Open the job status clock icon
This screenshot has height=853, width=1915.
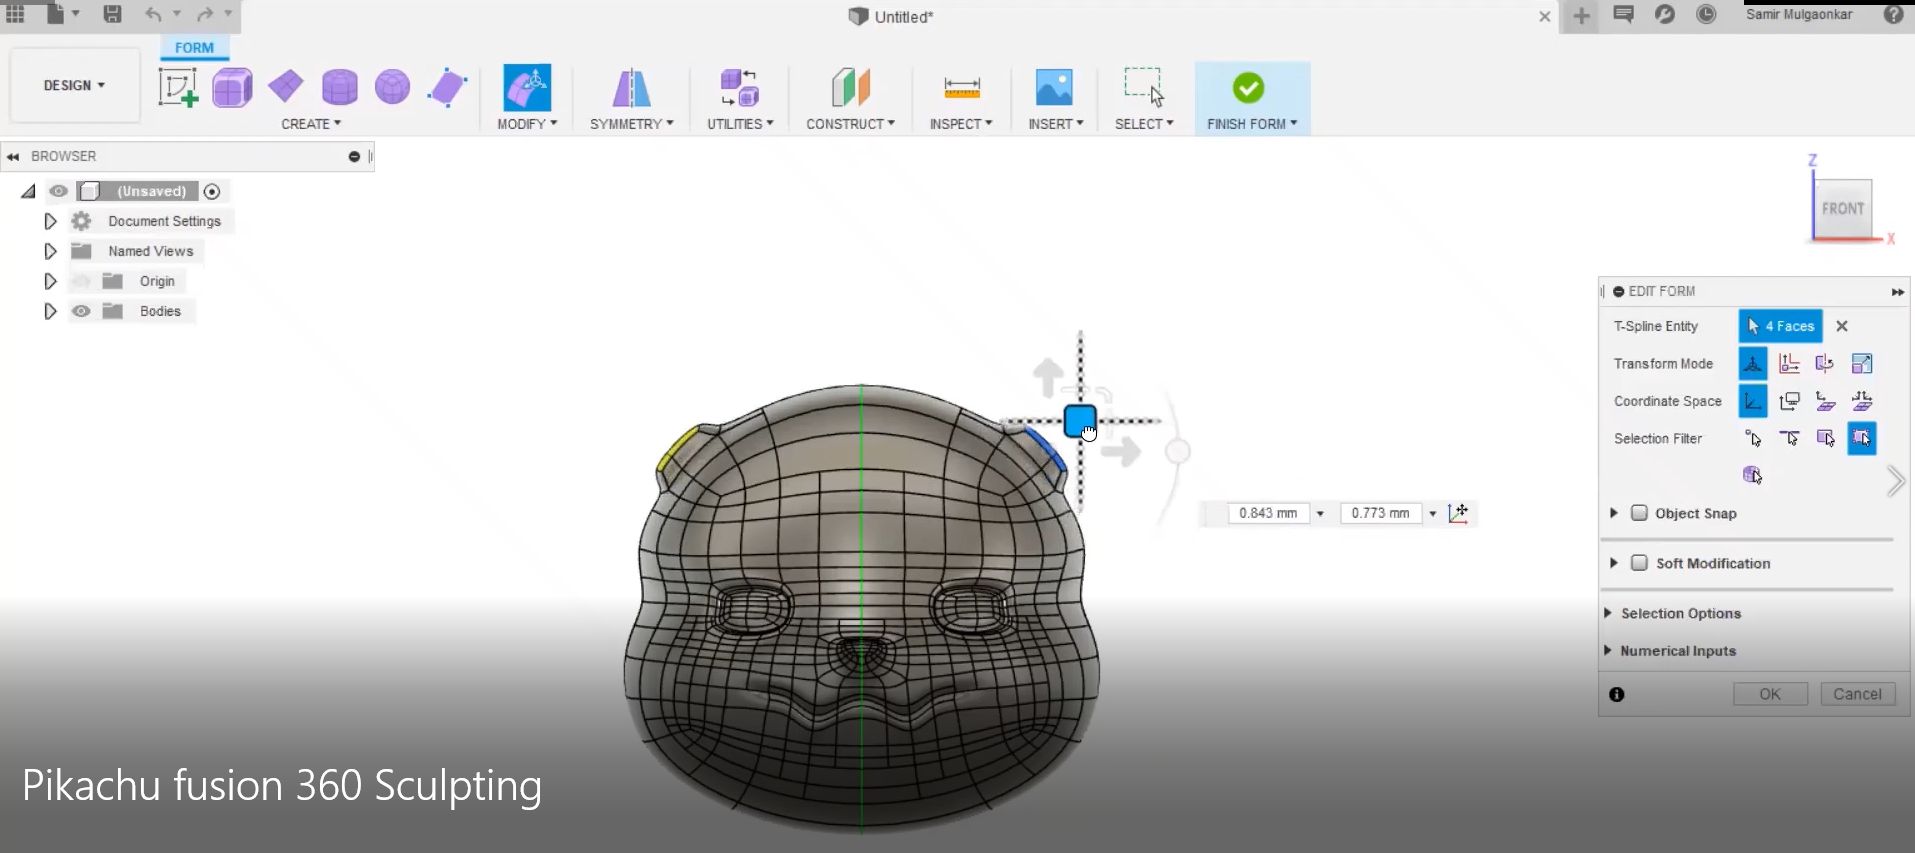click(1706, 14)
